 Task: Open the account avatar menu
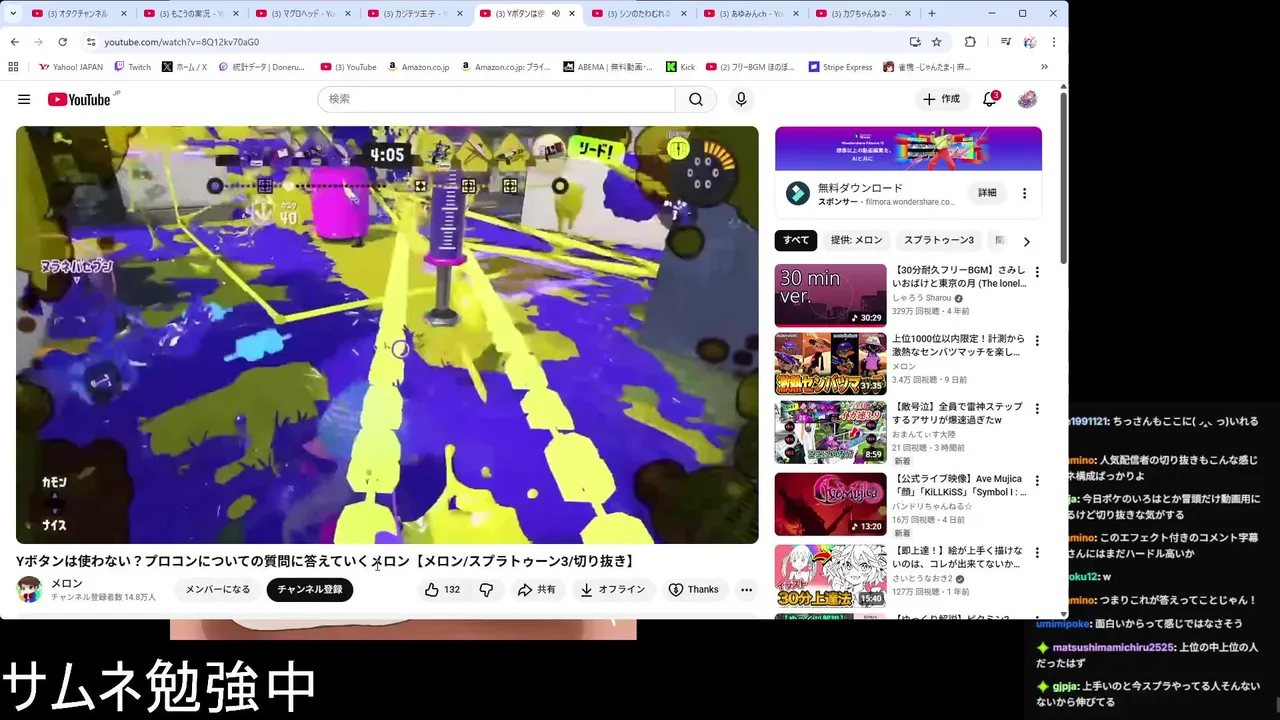tap(1027, 99)
